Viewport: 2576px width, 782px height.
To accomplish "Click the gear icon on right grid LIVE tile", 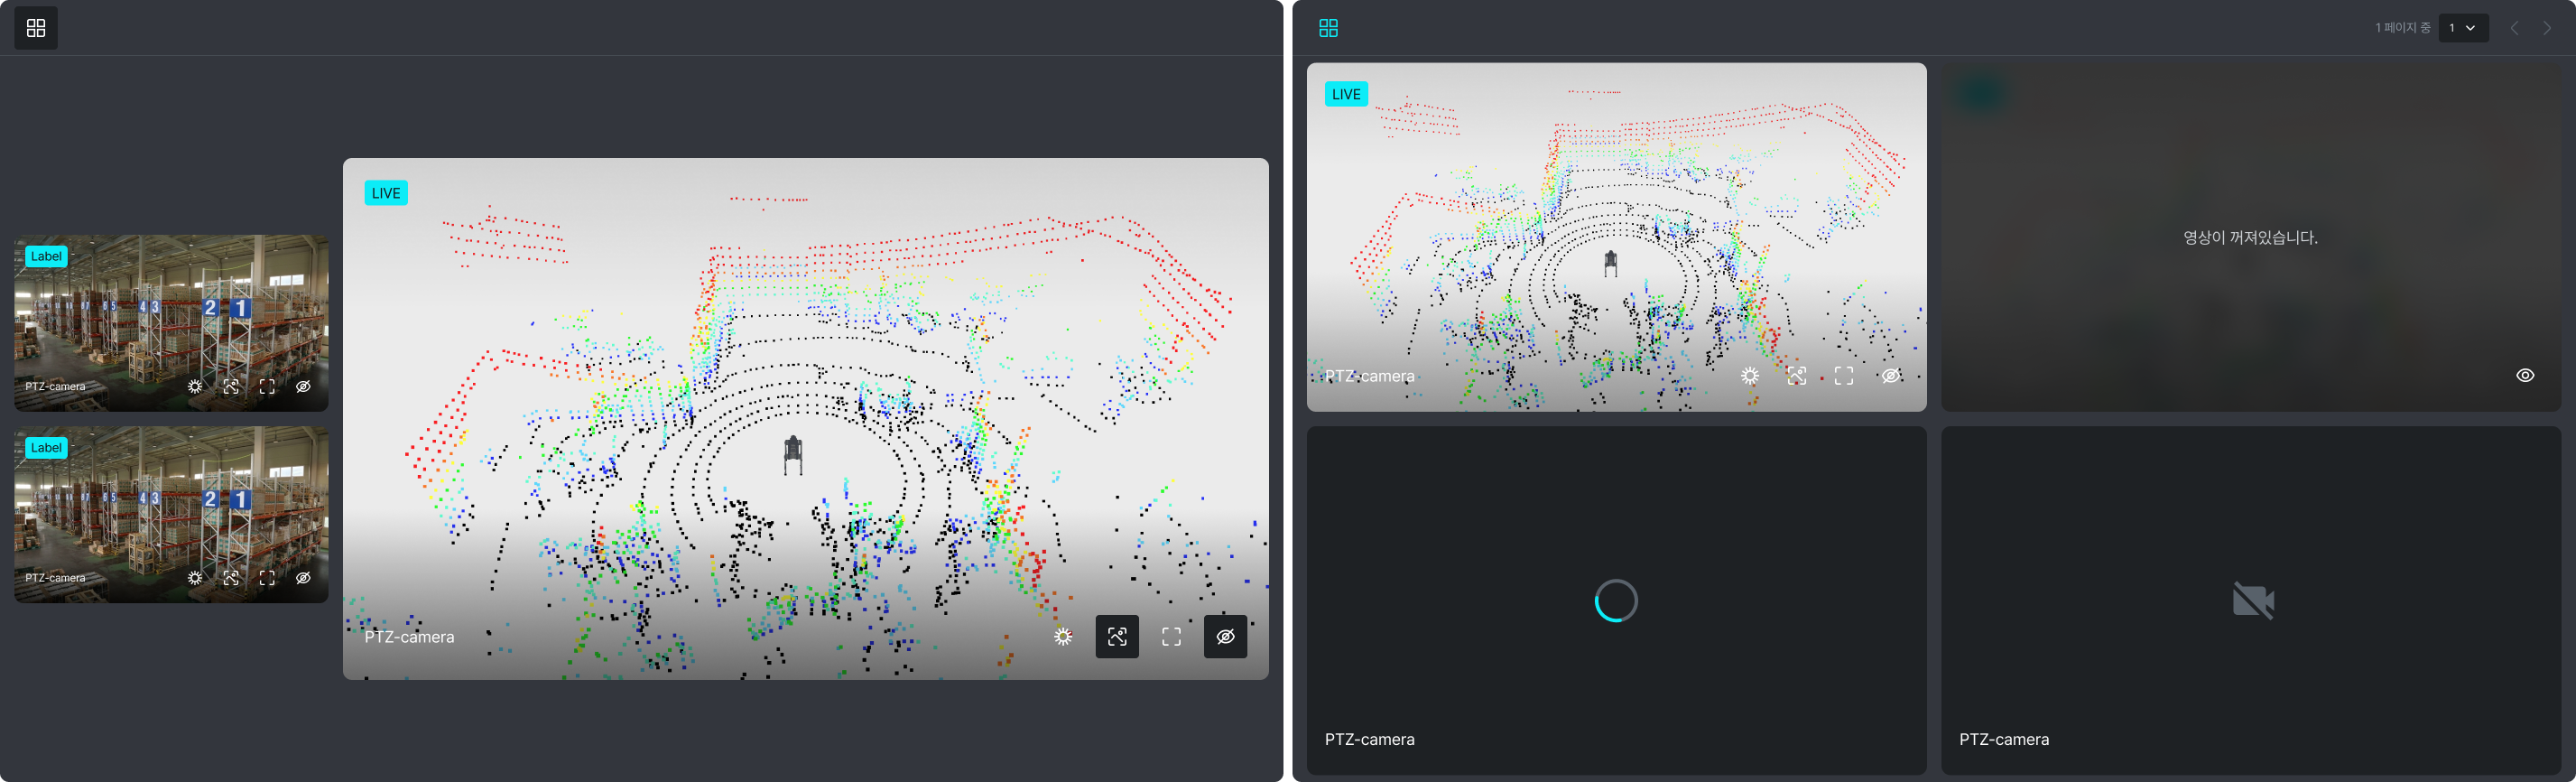I will click(1749, 376).
